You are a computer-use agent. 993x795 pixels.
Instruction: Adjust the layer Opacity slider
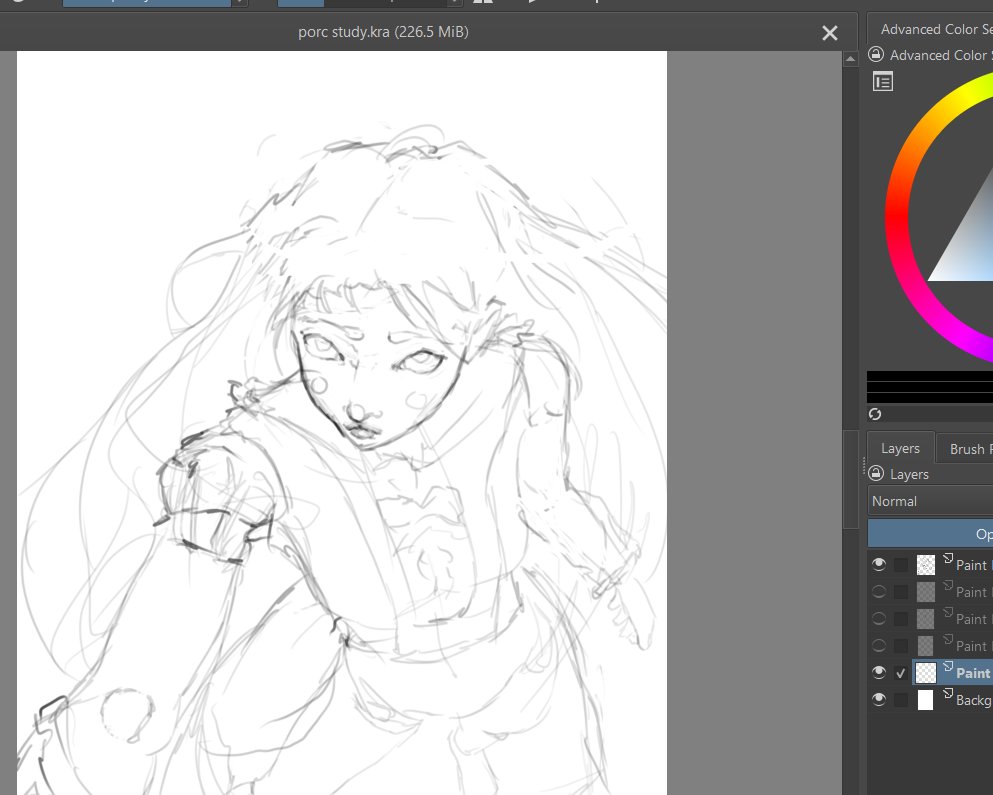tap(930, 534)
